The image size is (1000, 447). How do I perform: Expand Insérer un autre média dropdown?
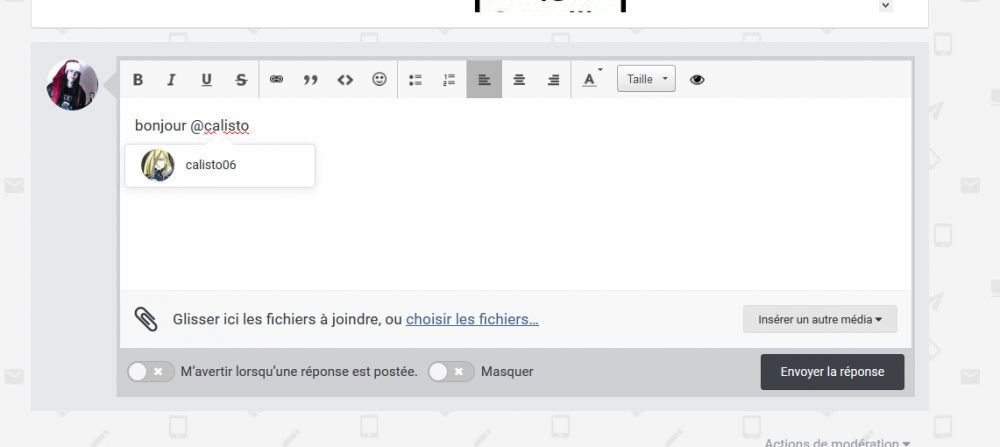tap(820, 319)
